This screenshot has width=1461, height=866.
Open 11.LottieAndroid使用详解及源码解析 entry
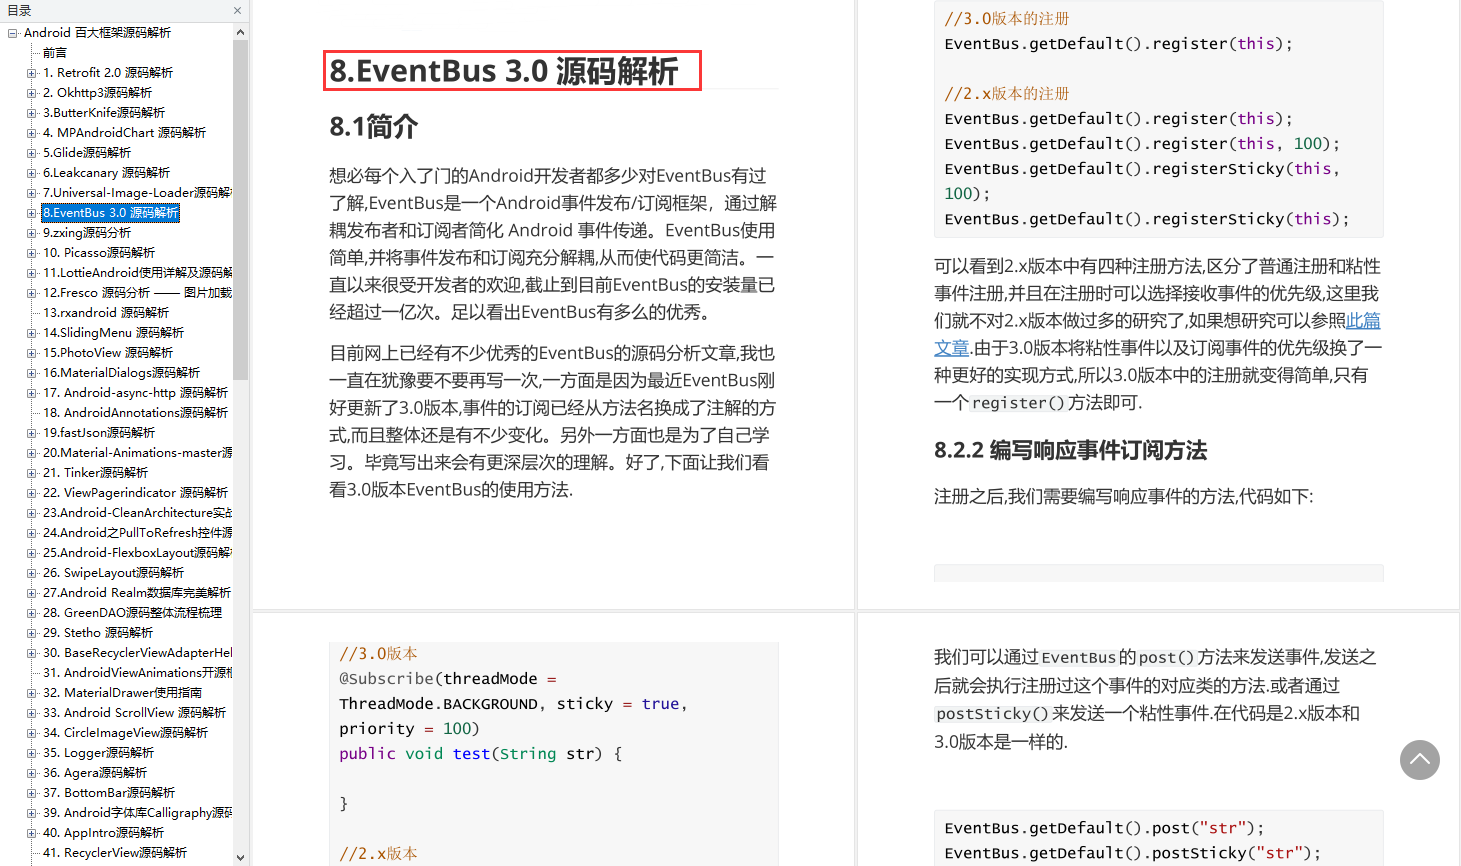(137, 273)
